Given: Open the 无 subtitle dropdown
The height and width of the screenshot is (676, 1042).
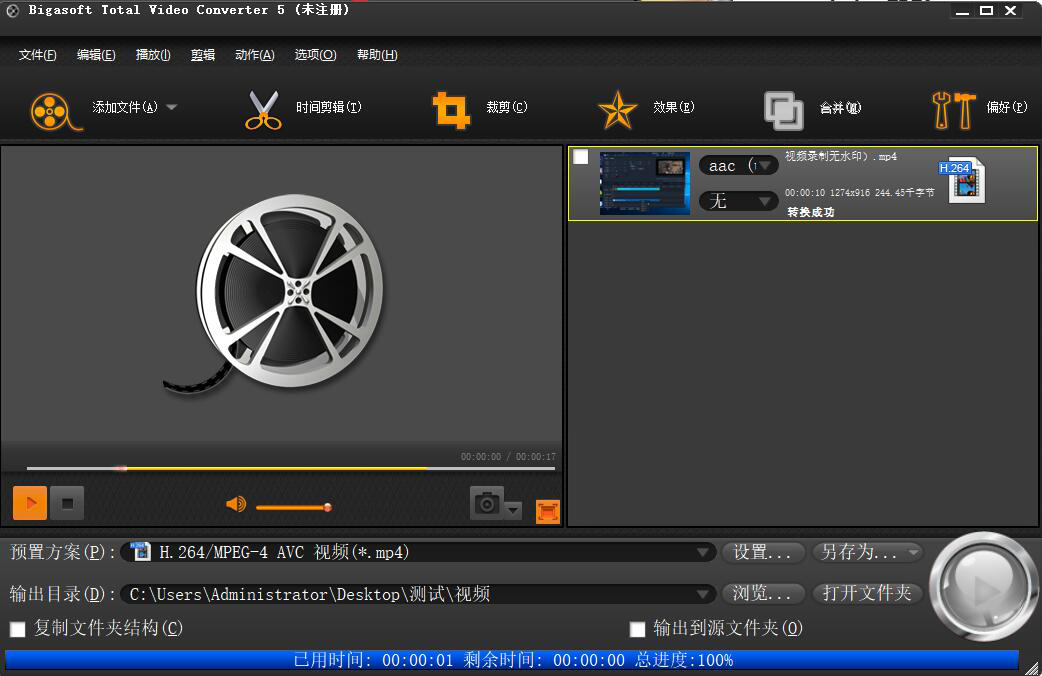Looking at the screenshot, I should 738,201.
